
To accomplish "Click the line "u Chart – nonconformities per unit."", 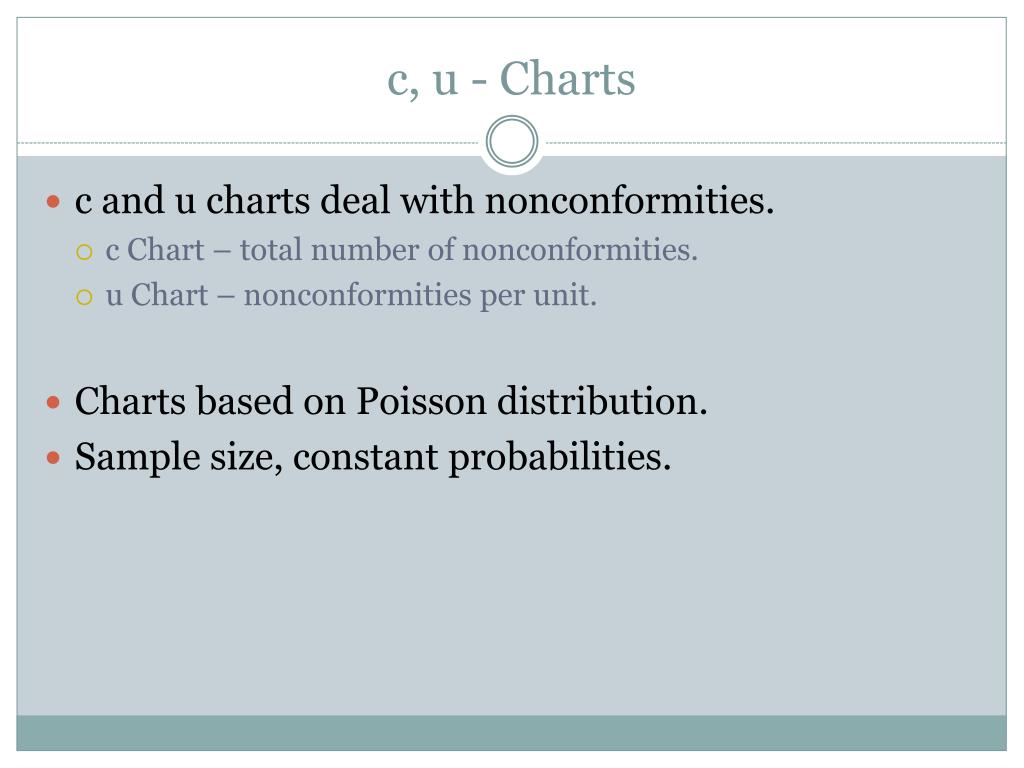I will pos(351,296).
